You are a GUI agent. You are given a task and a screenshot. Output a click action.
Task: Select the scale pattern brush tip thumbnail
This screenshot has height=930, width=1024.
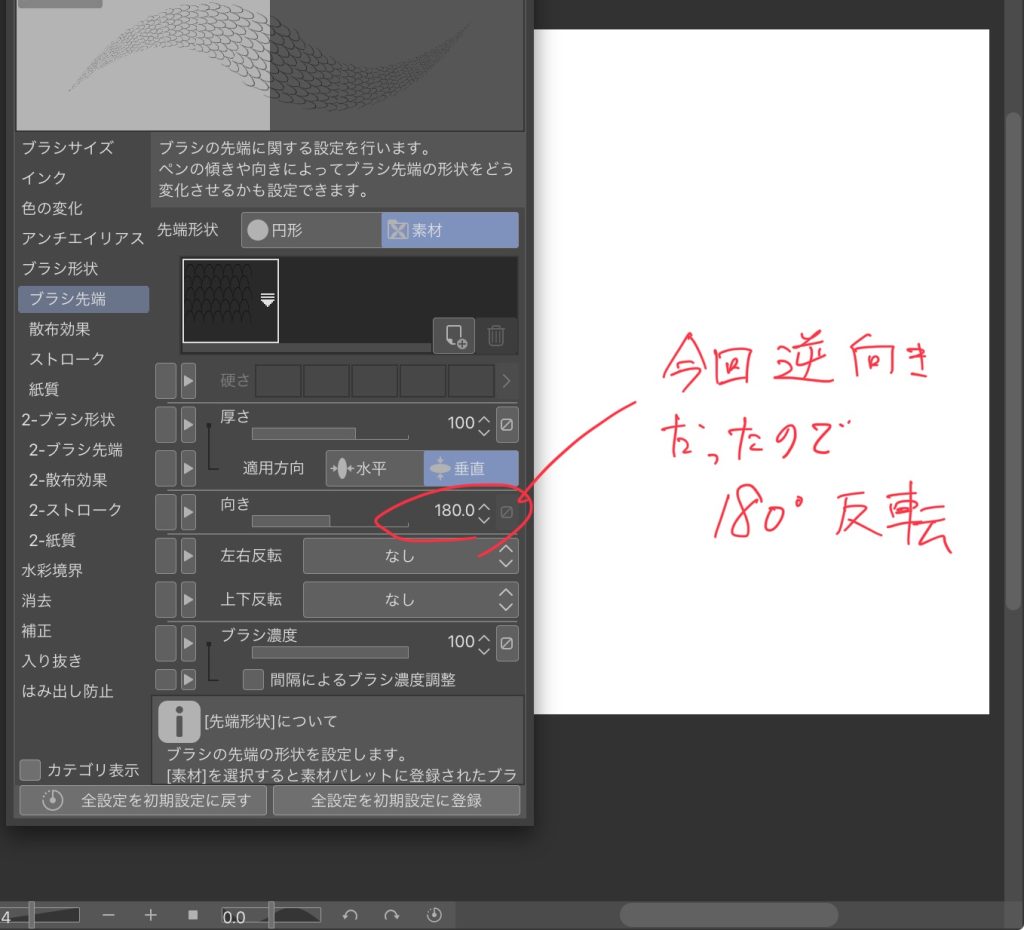pos(230,300)
